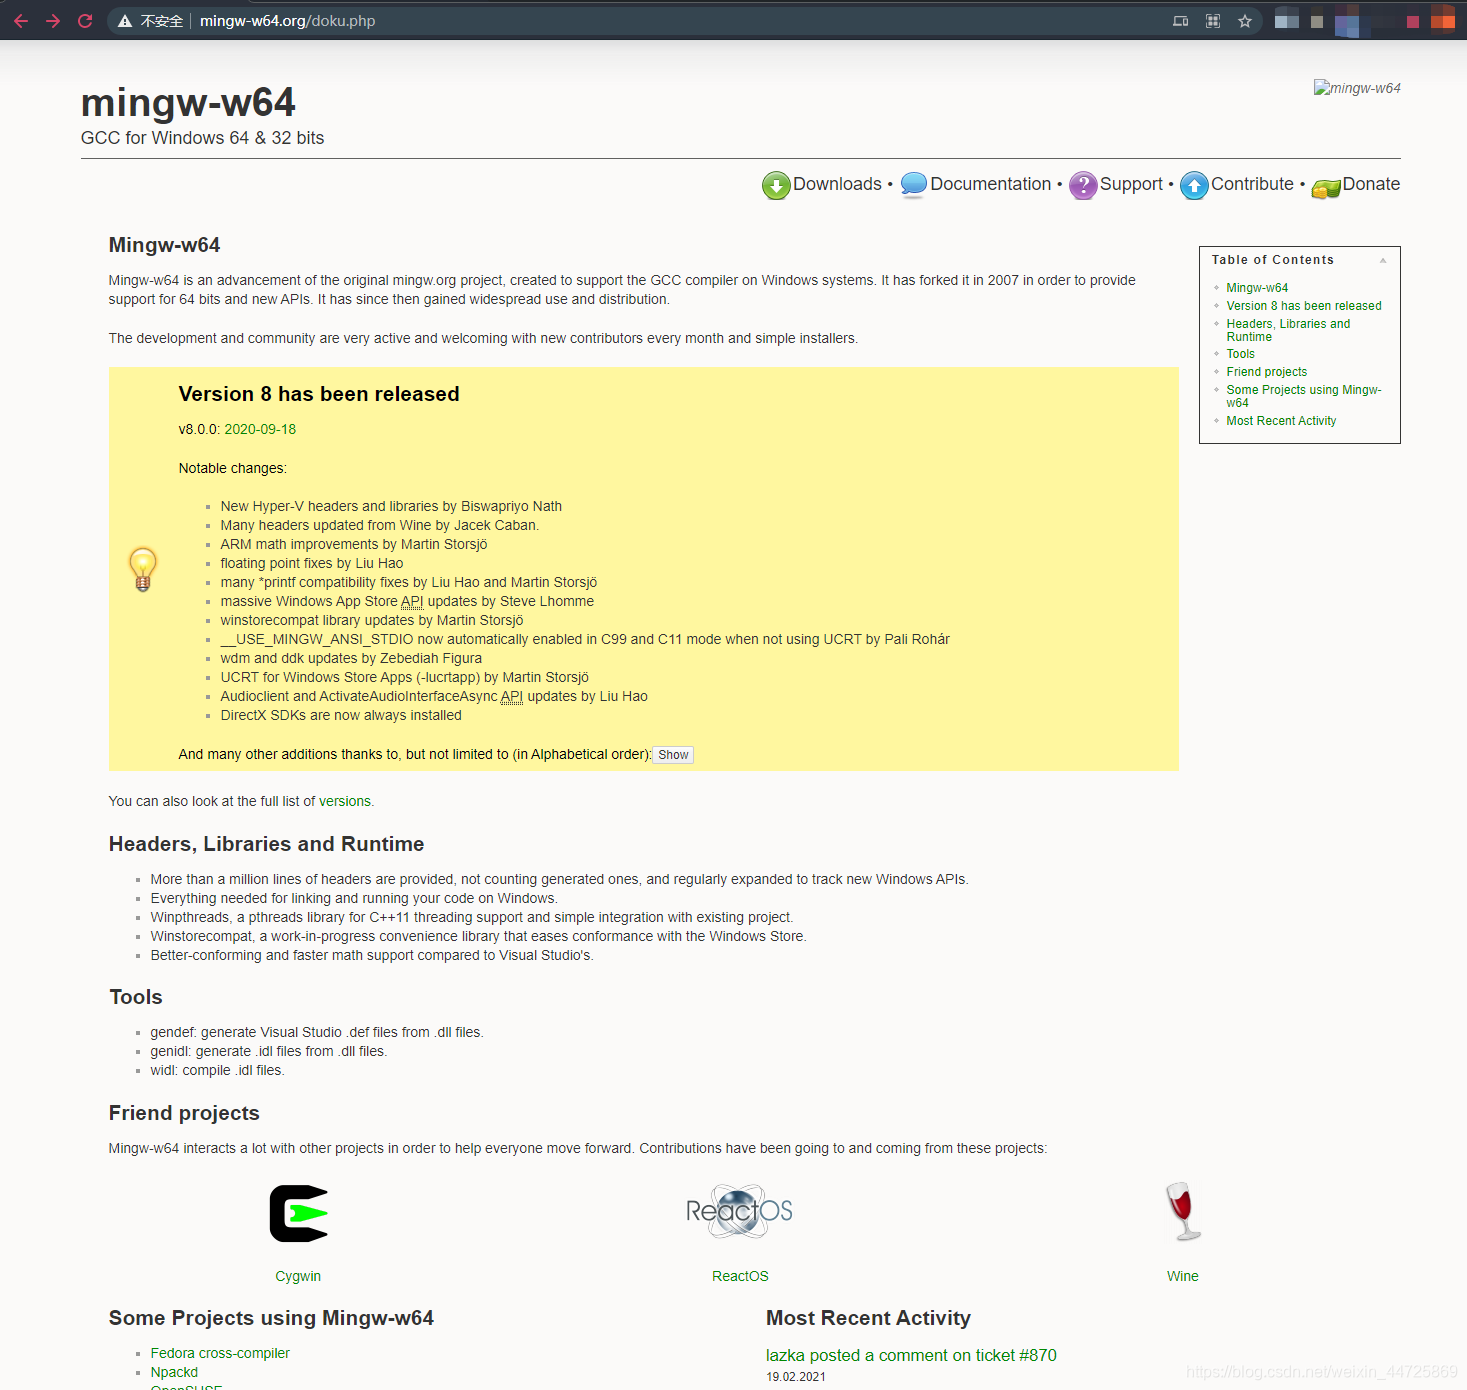Click 'gendef: generate Visual Studio .def files' item
Viewport: 1467px width, 1390px height.
coord(317,1032)
